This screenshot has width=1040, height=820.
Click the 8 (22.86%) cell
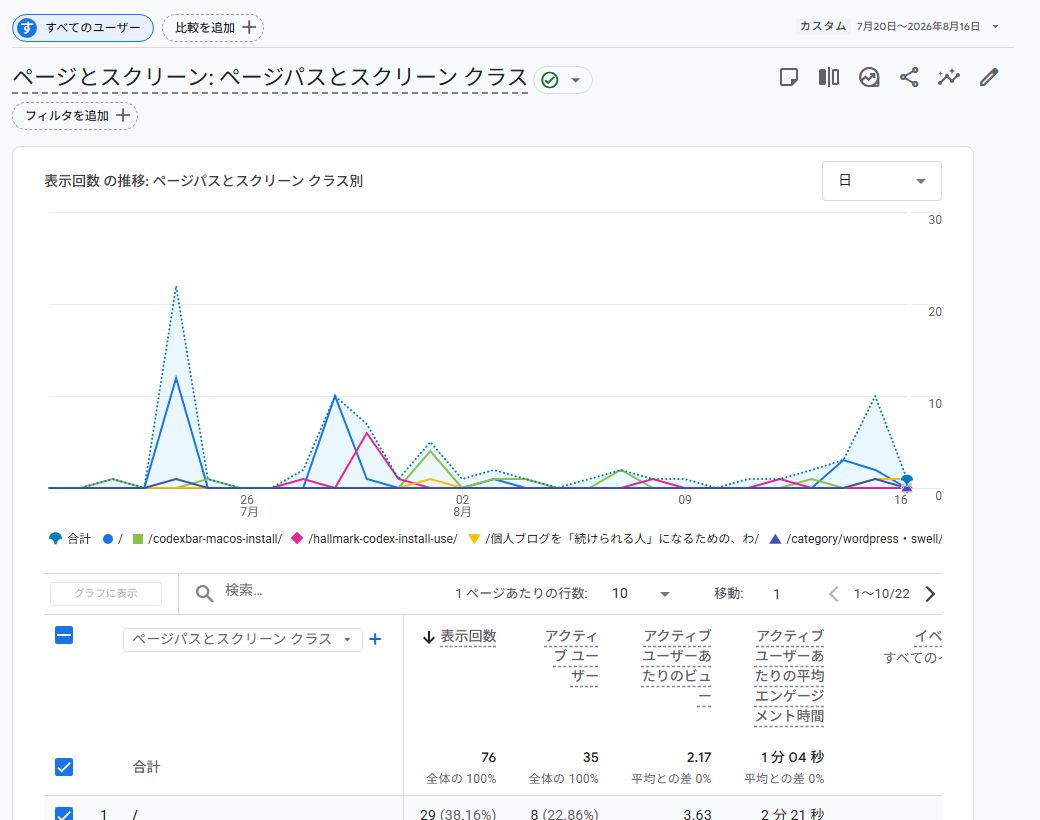564,814
